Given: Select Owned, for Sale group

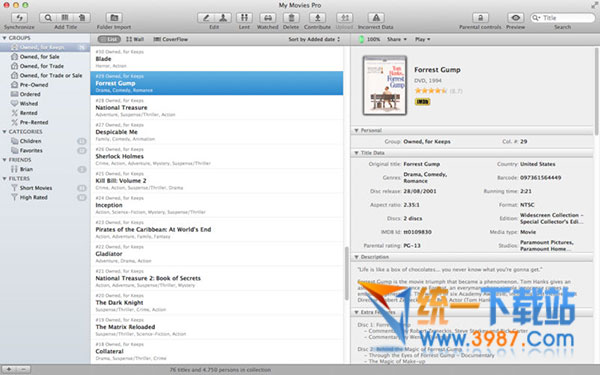Looking at the screenshot, I should coord(39,57).
